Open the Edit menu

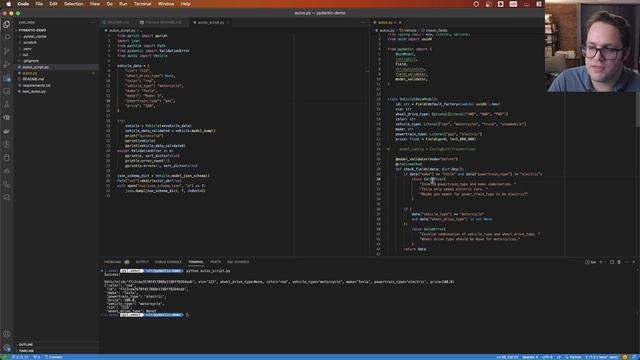click(53, 4)
